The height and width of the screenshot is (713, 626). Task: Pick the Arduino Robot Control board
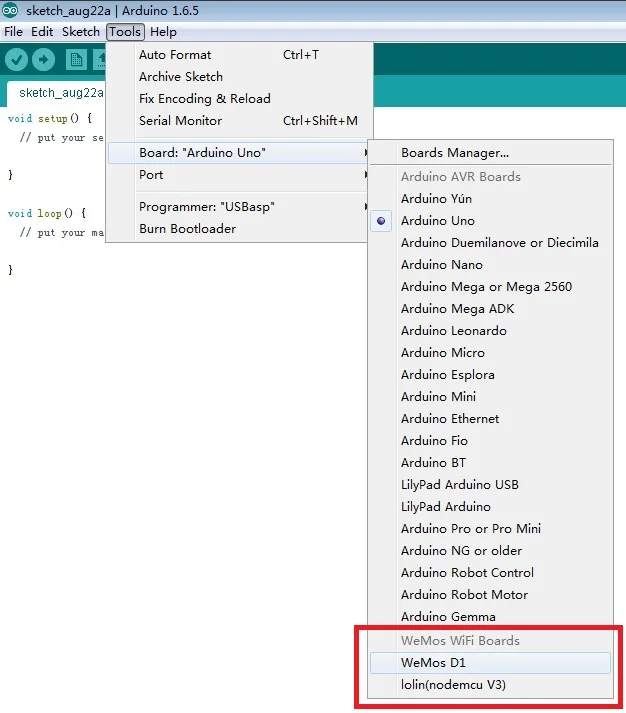[490, 573]
